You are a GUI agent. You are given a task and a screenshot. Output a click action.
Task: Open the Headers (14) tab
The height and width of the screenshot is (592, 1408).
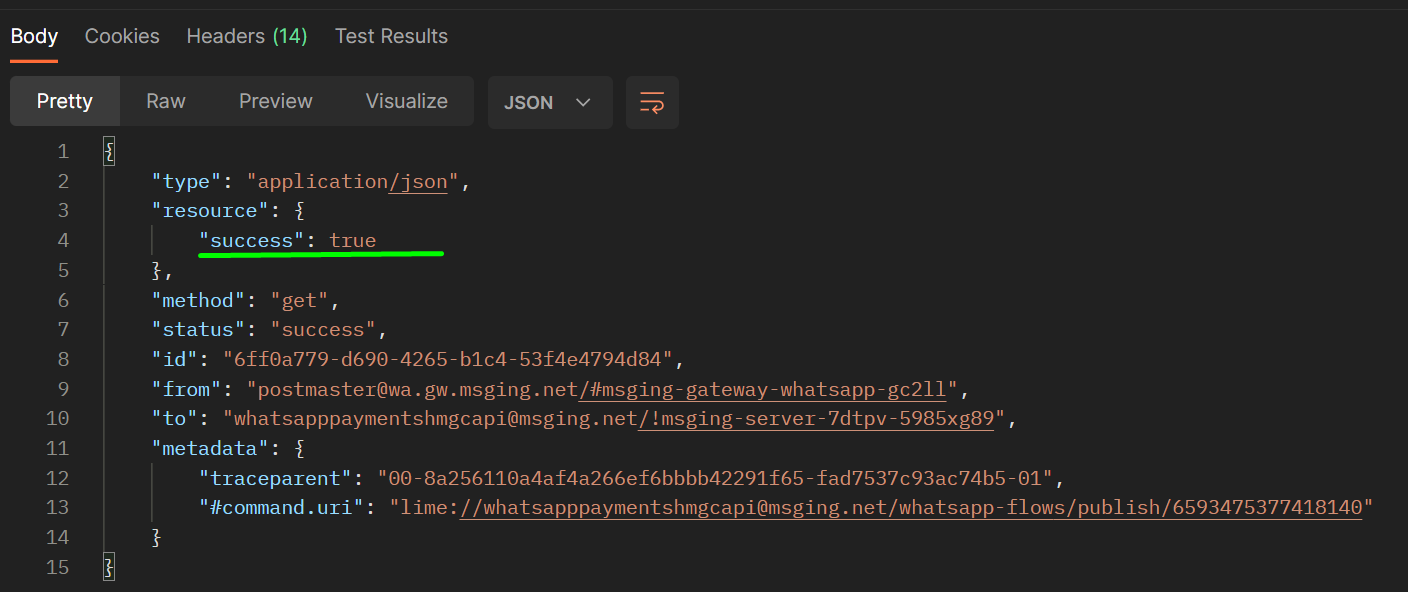tap(247, 36)
